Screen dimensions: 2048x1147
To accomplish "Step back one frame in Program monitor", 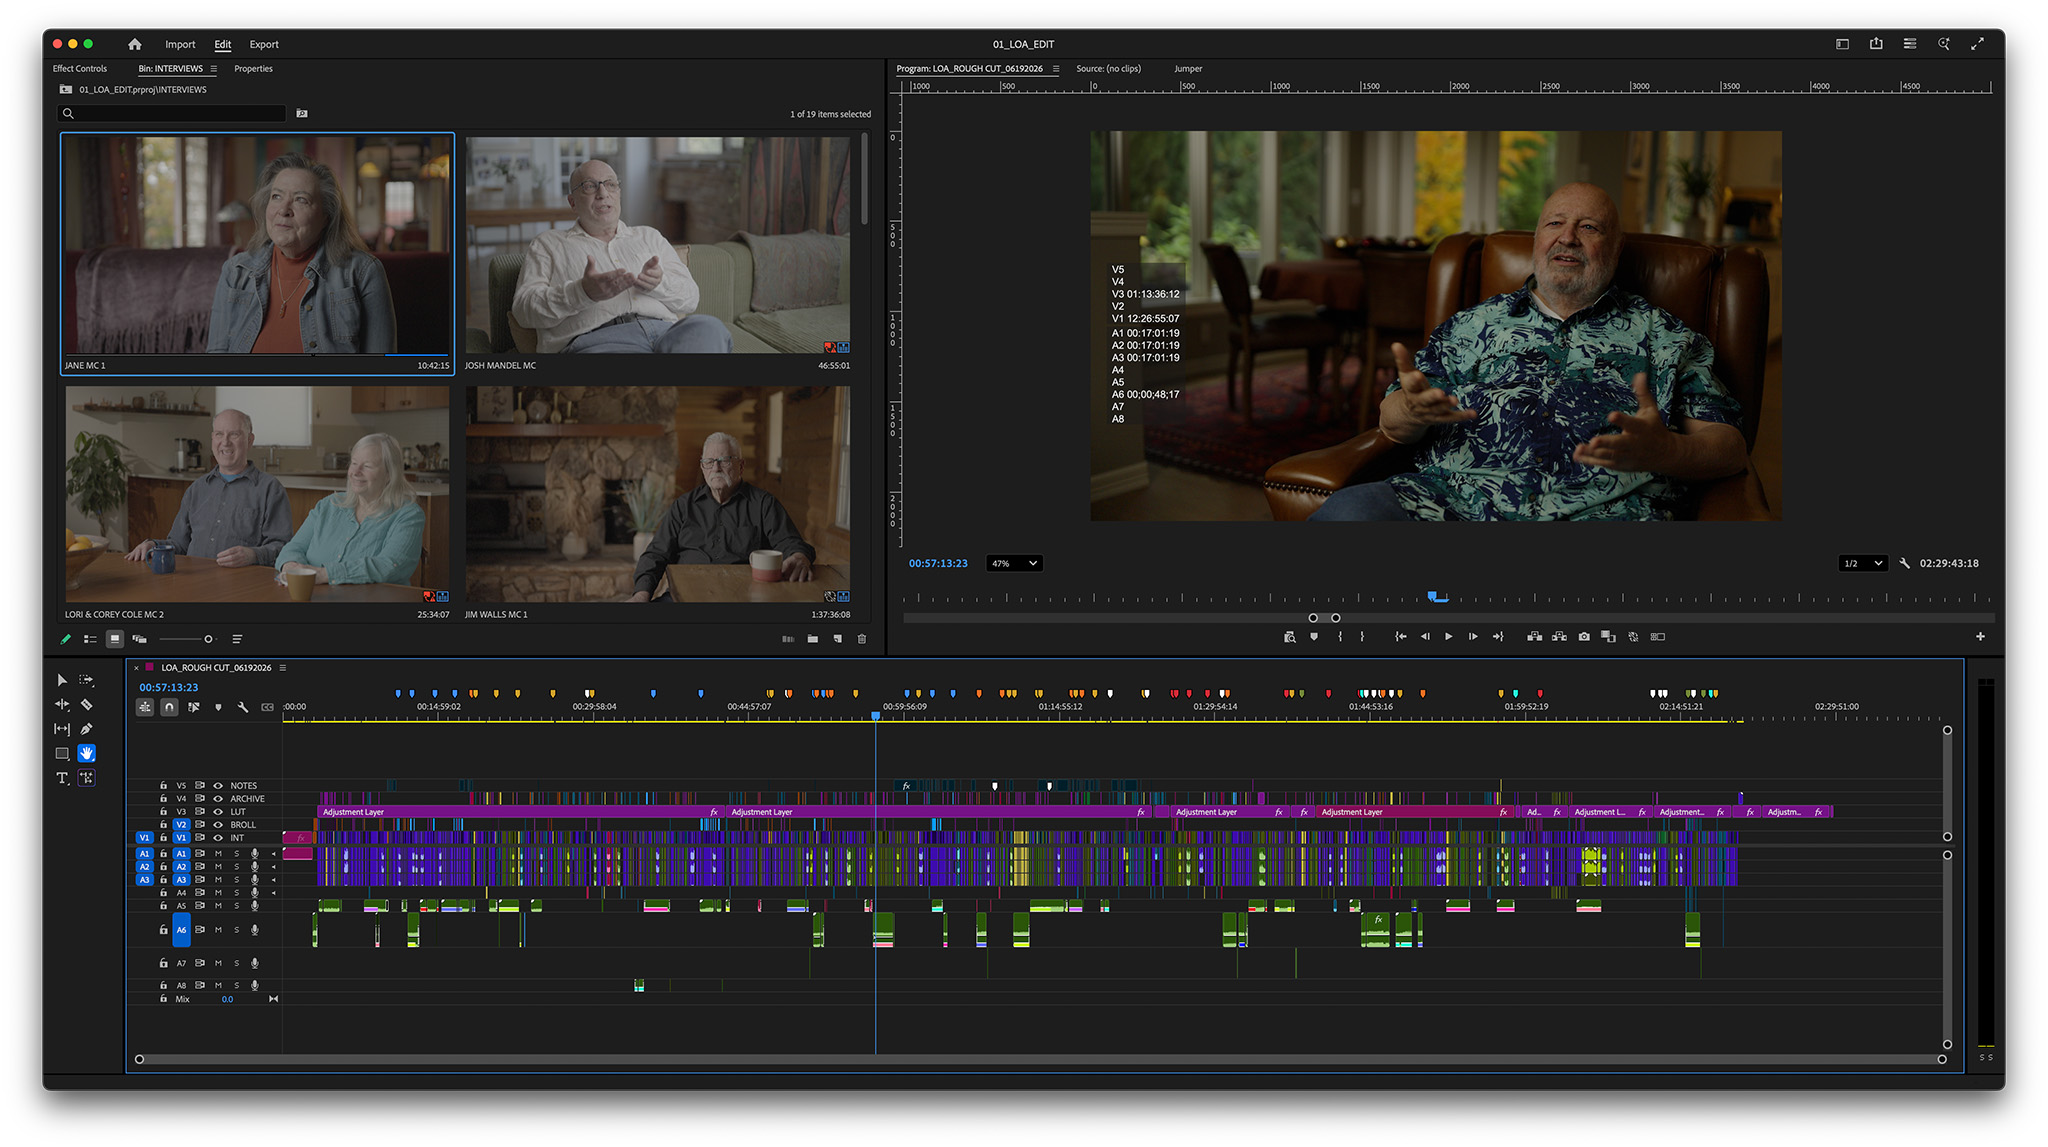I will 1425,637.
